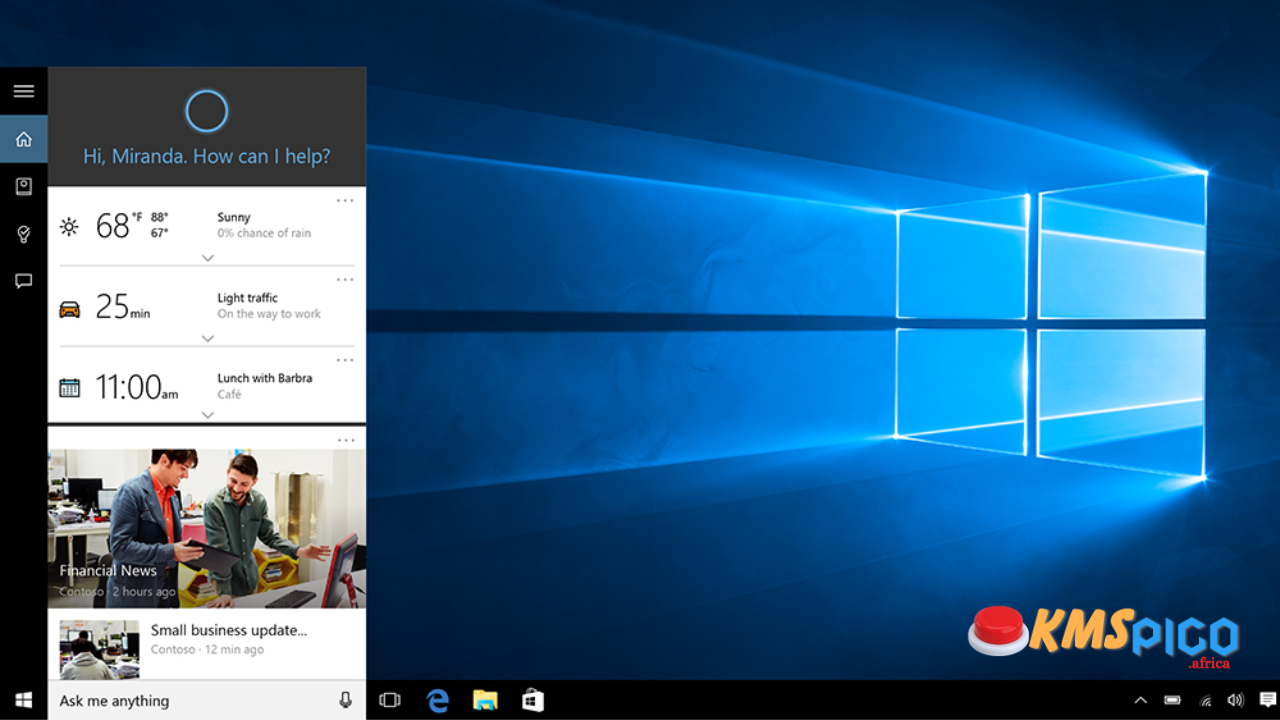The image size is (1280, 720).
Task: Click Lunch with Barbra event title
Action: [x=264, y=378]
